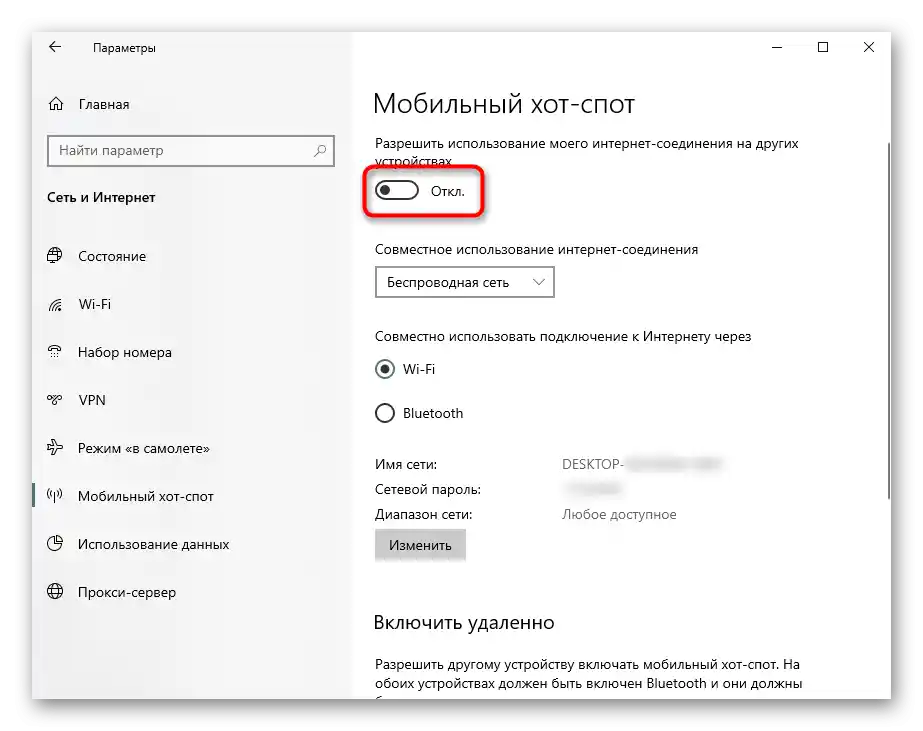Viewport: 923px width, 731px height.
Task: Close the Параметры window
Action: pos(869,47)
